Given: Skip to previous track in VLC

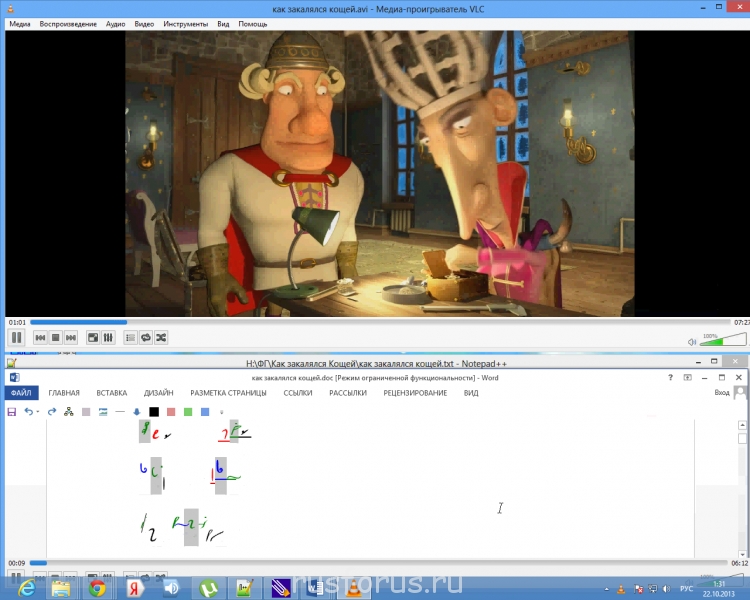Looking at the screenshot, I should click(x=41, y=338).
